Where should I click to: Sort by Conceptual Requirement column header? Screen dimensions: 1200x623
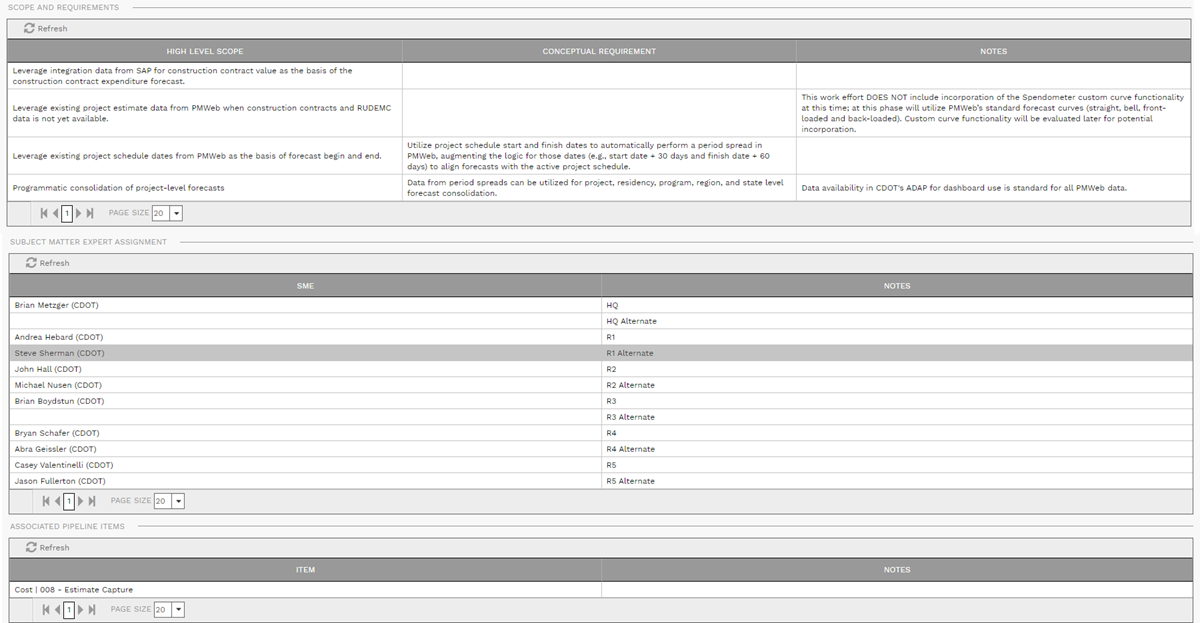[x=599, y=51]
